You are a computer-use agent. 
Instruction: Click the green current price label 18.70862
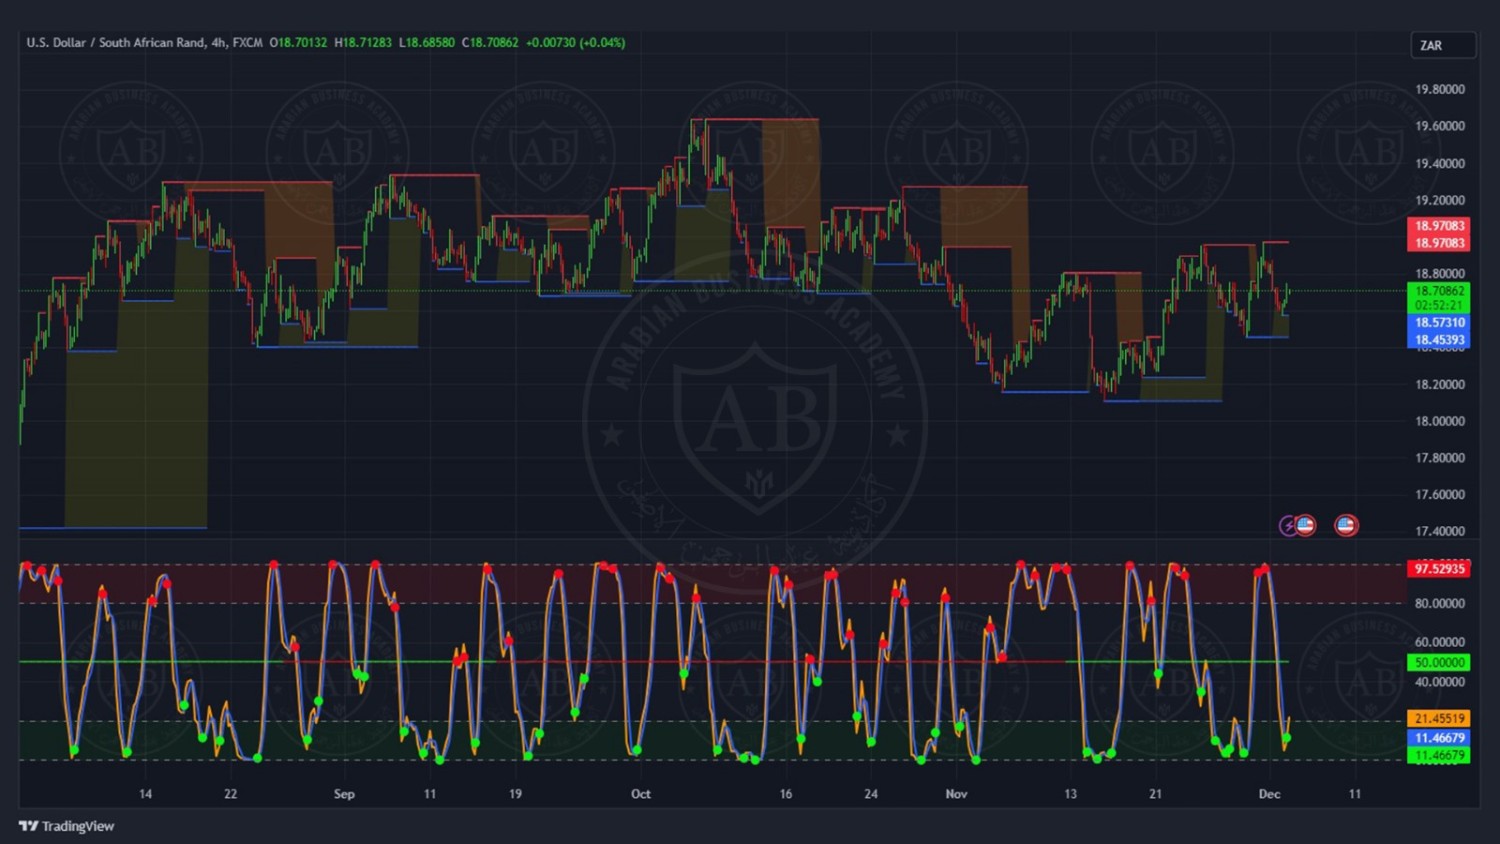(1439, 291)
